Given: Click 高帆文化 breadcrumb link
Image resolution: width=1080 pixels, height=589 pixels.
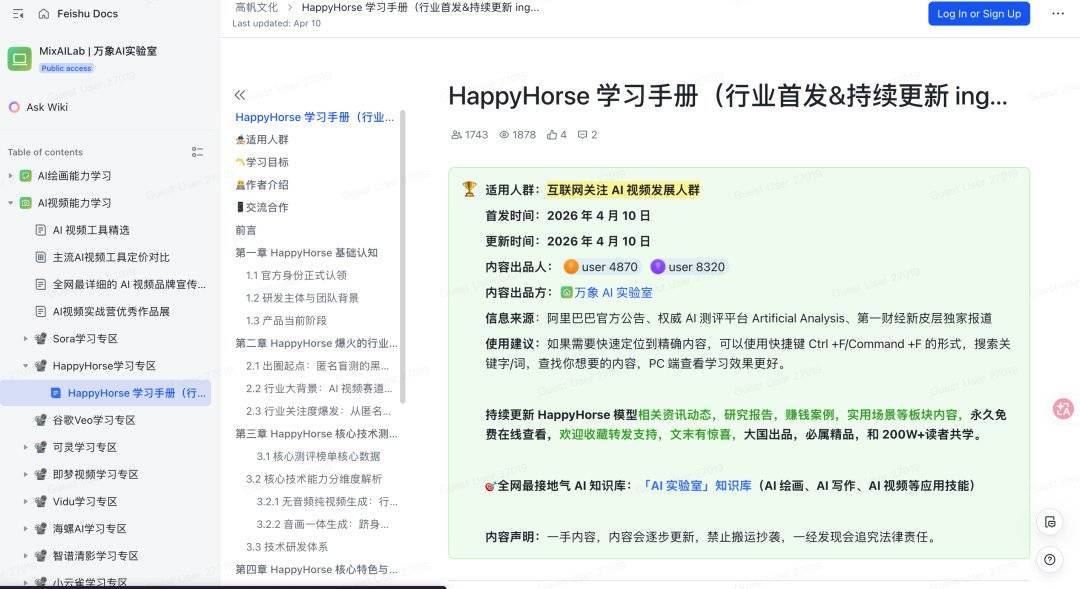Looking at the screenshot, I should click(256, 8).
